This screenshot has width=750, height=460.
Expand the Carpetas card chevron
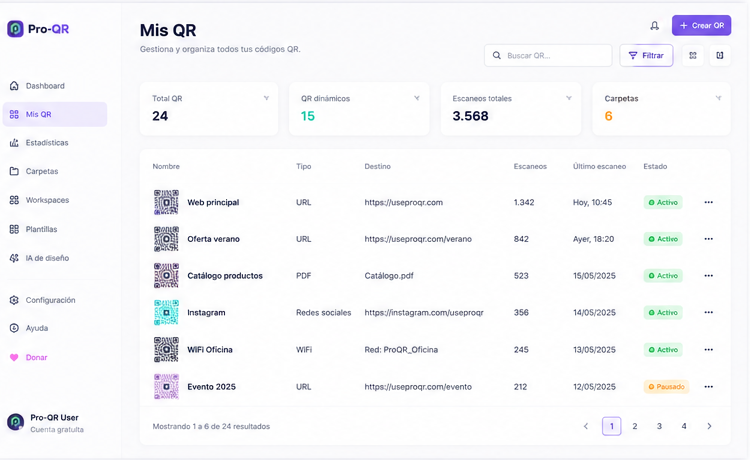(718, 98)
